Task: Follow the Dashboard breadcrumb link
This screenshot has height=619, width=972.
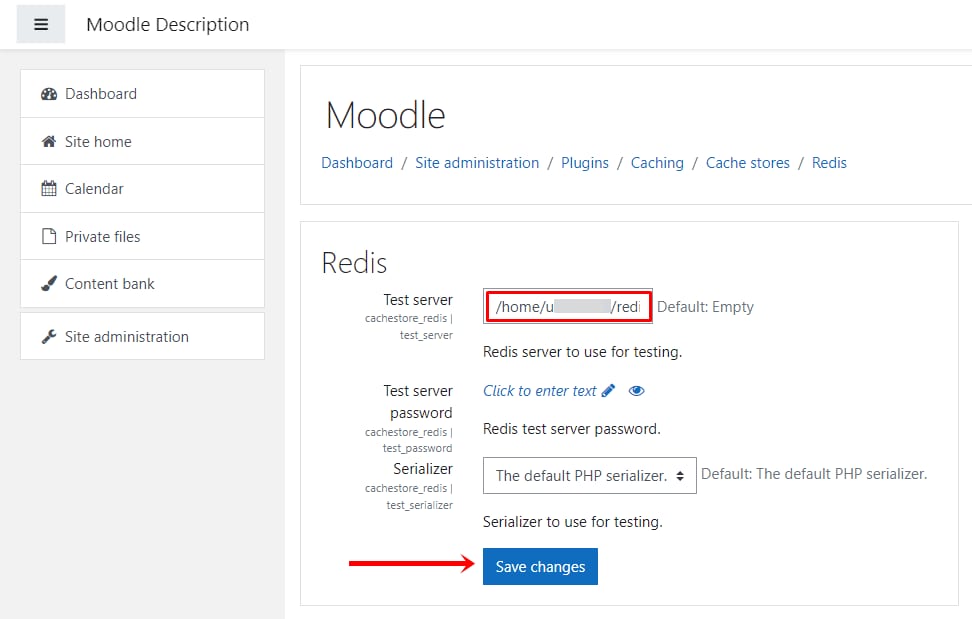Action: point(357,163)
